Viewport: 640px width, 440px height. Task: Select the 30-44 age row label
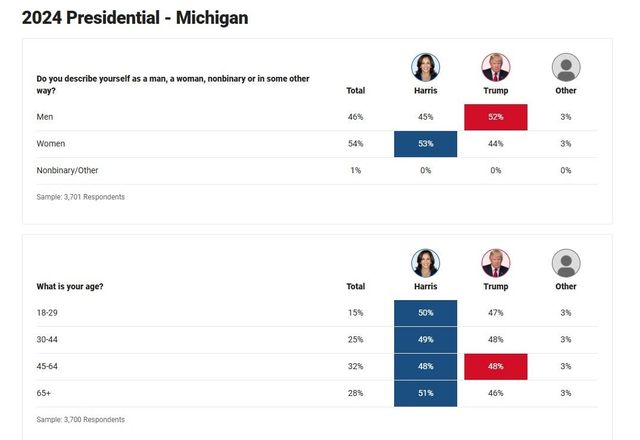[x=48, y=340]
